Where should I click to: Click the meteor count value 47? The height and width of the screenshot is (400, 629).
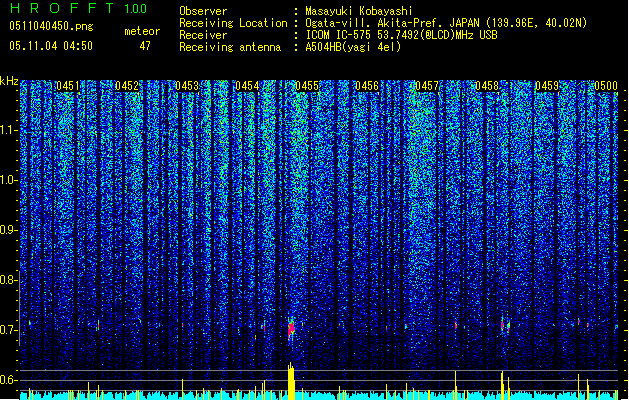coord(145,46)
